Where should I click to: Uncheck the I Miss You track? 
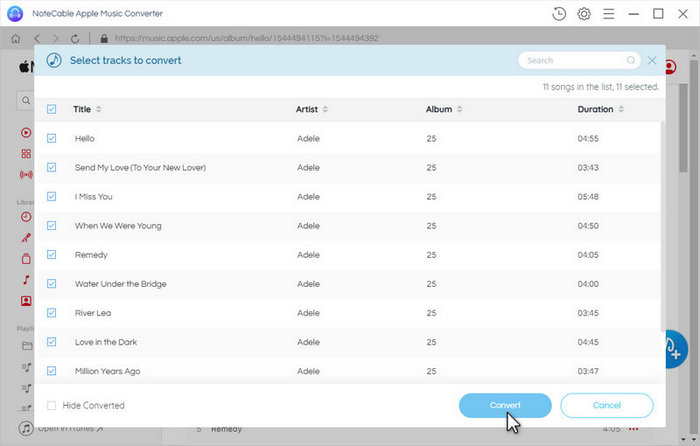[51, 196]
